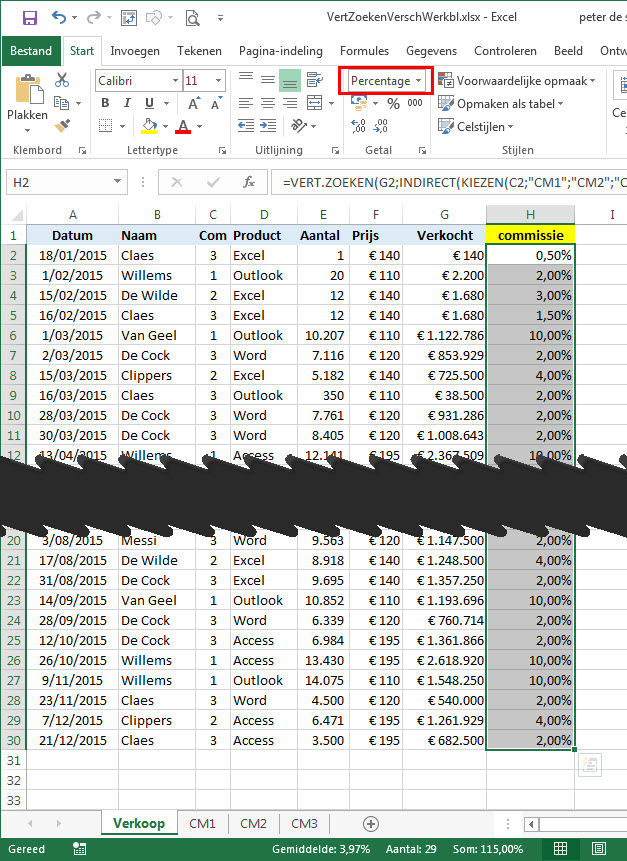Switch to the Tekenen ribbon tab

coord(199,51)
